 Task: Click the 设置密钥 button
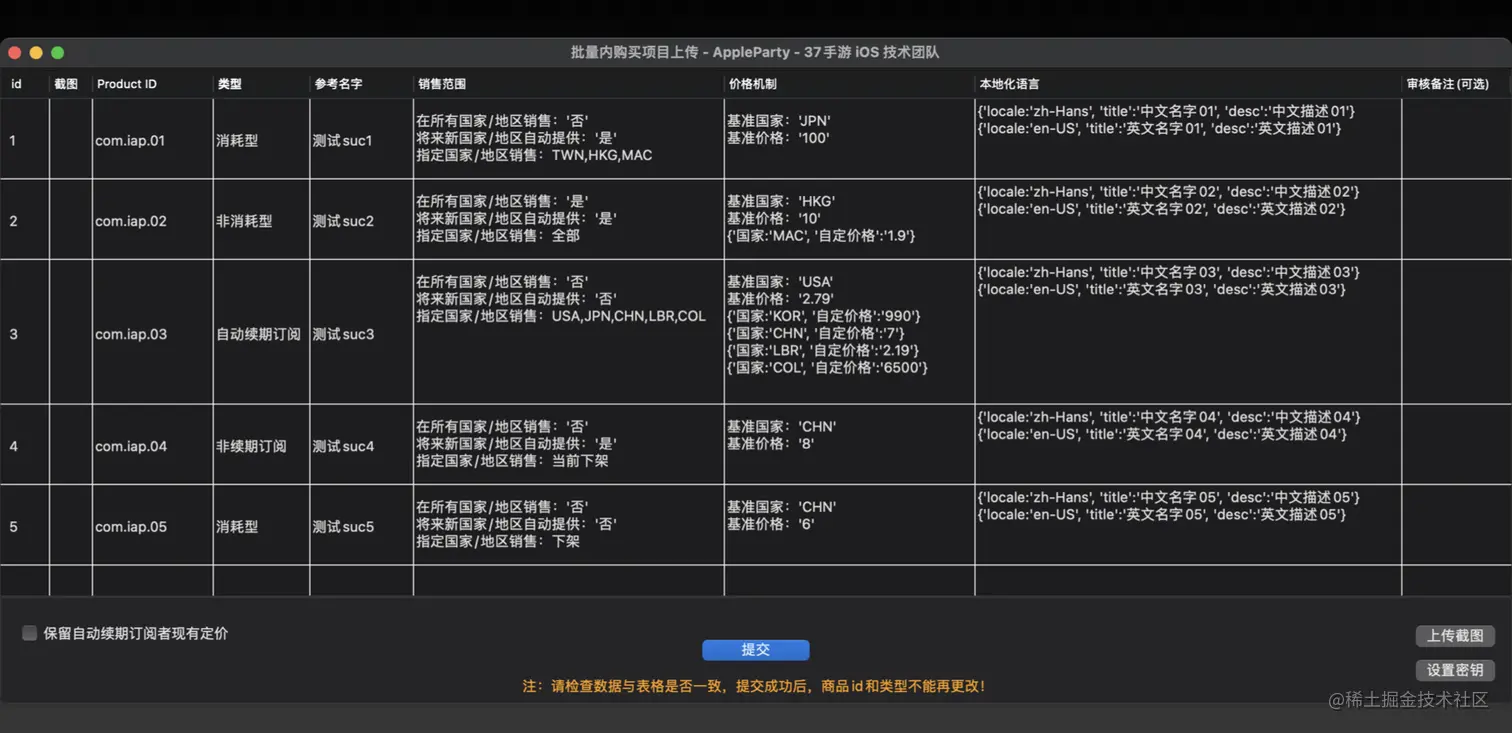pos(1455,670)
